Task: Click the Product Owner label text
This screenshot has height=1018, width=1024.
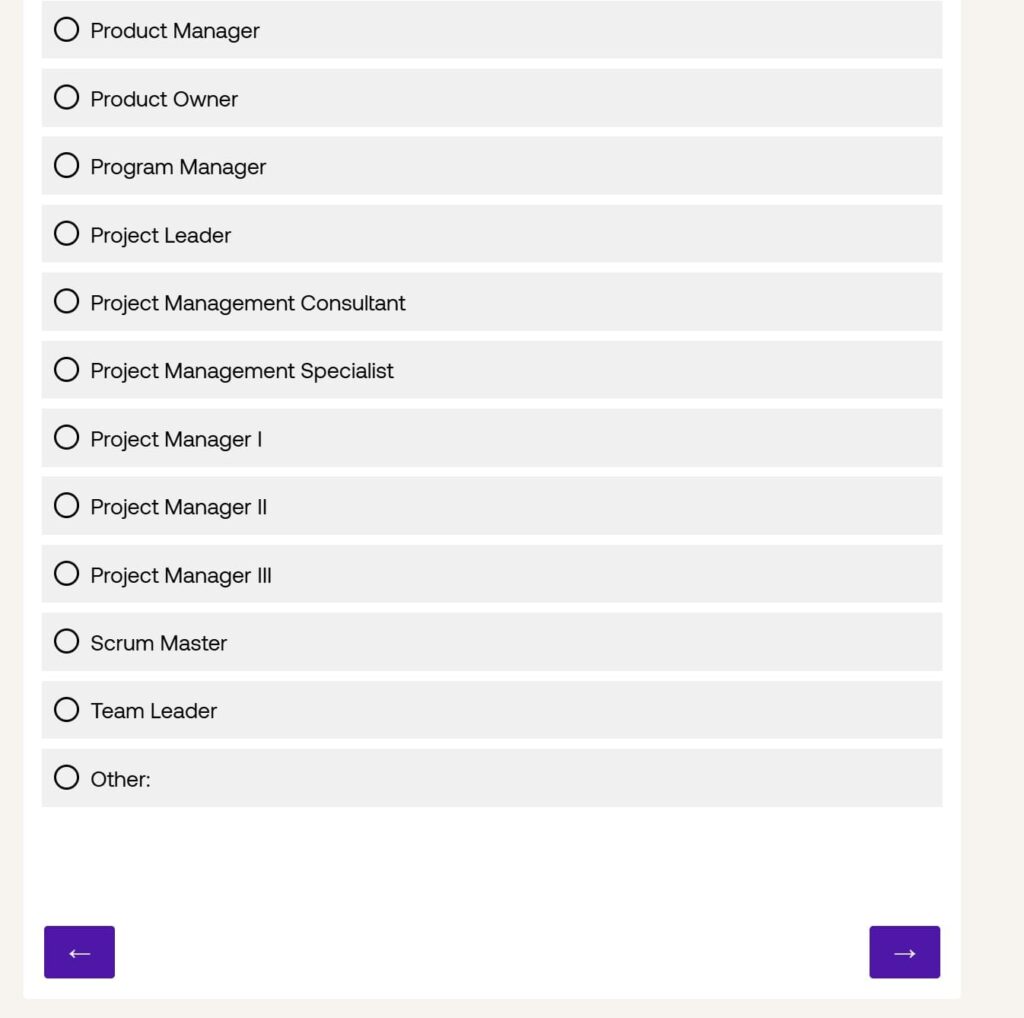Action: coord(164,99)
